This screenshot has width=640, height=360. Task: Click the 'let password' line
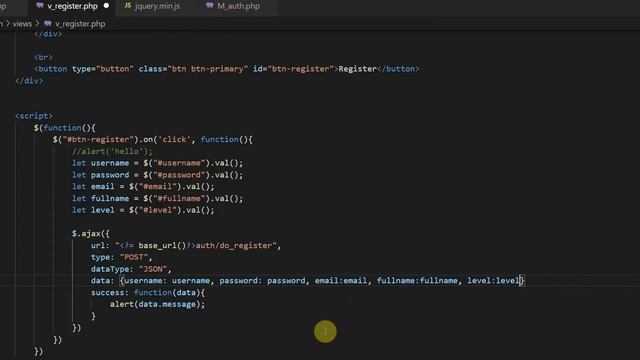[x=157, y=175]
